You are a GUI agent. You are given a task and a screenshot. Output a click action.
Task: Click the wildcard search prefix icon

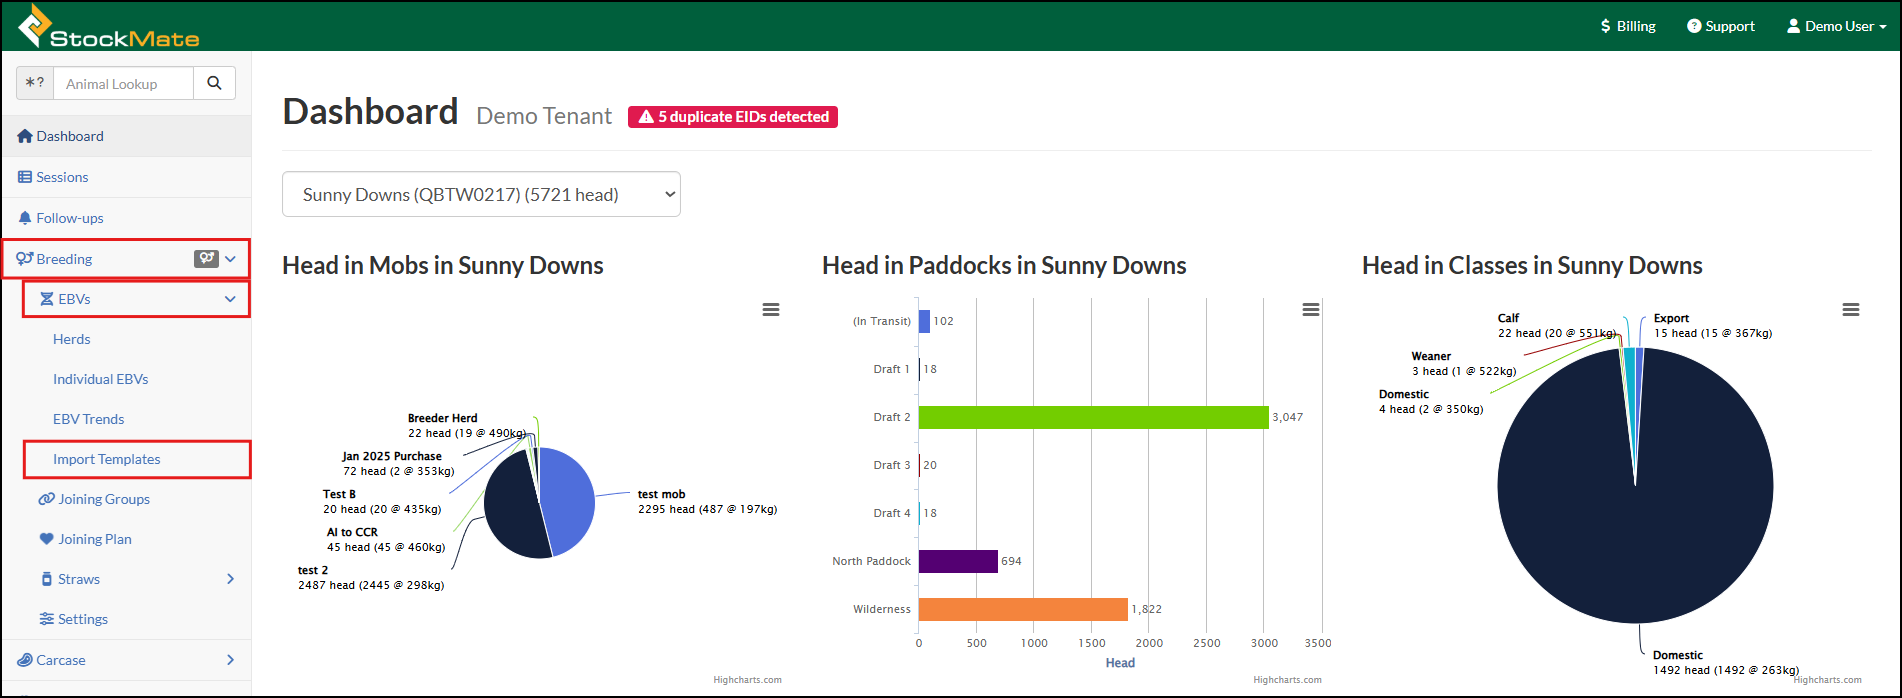pos(35,83)
